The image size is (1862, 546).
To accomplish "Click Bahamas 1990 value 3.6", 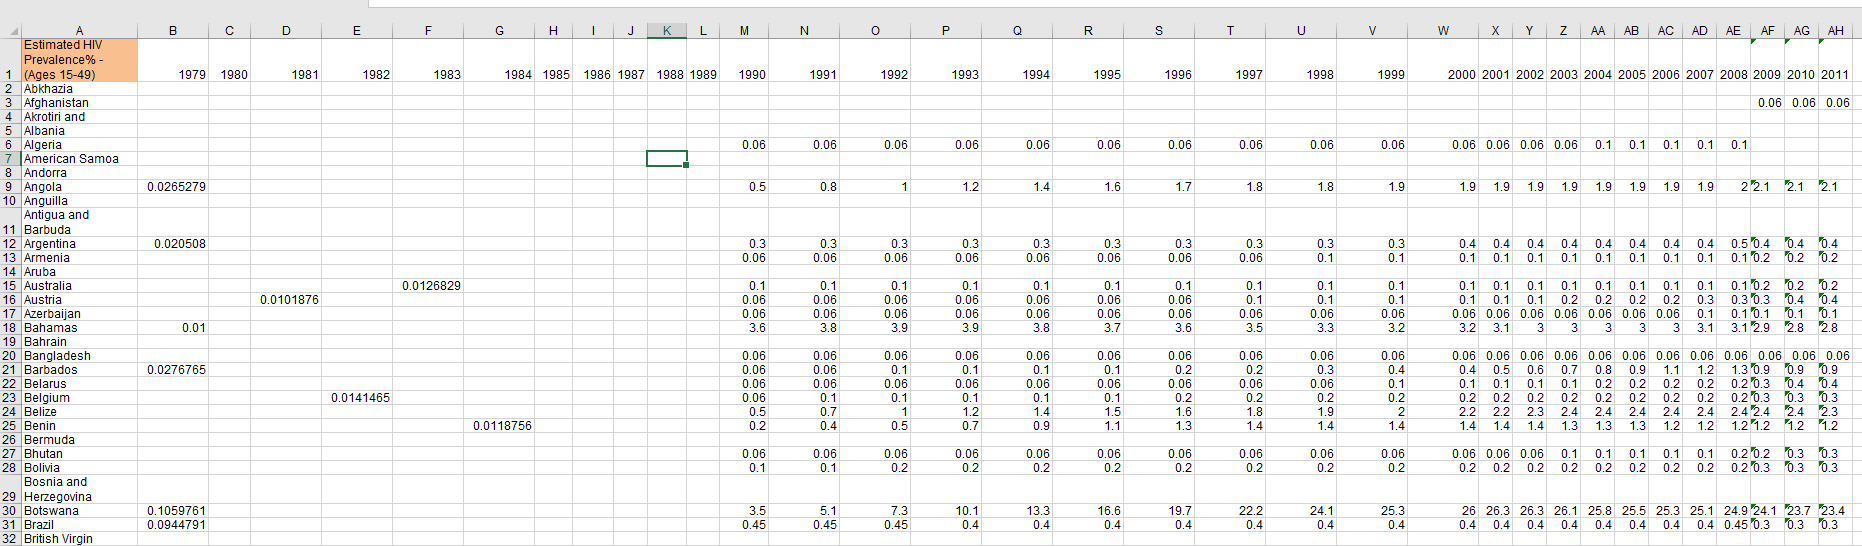I will click(744, 328).
